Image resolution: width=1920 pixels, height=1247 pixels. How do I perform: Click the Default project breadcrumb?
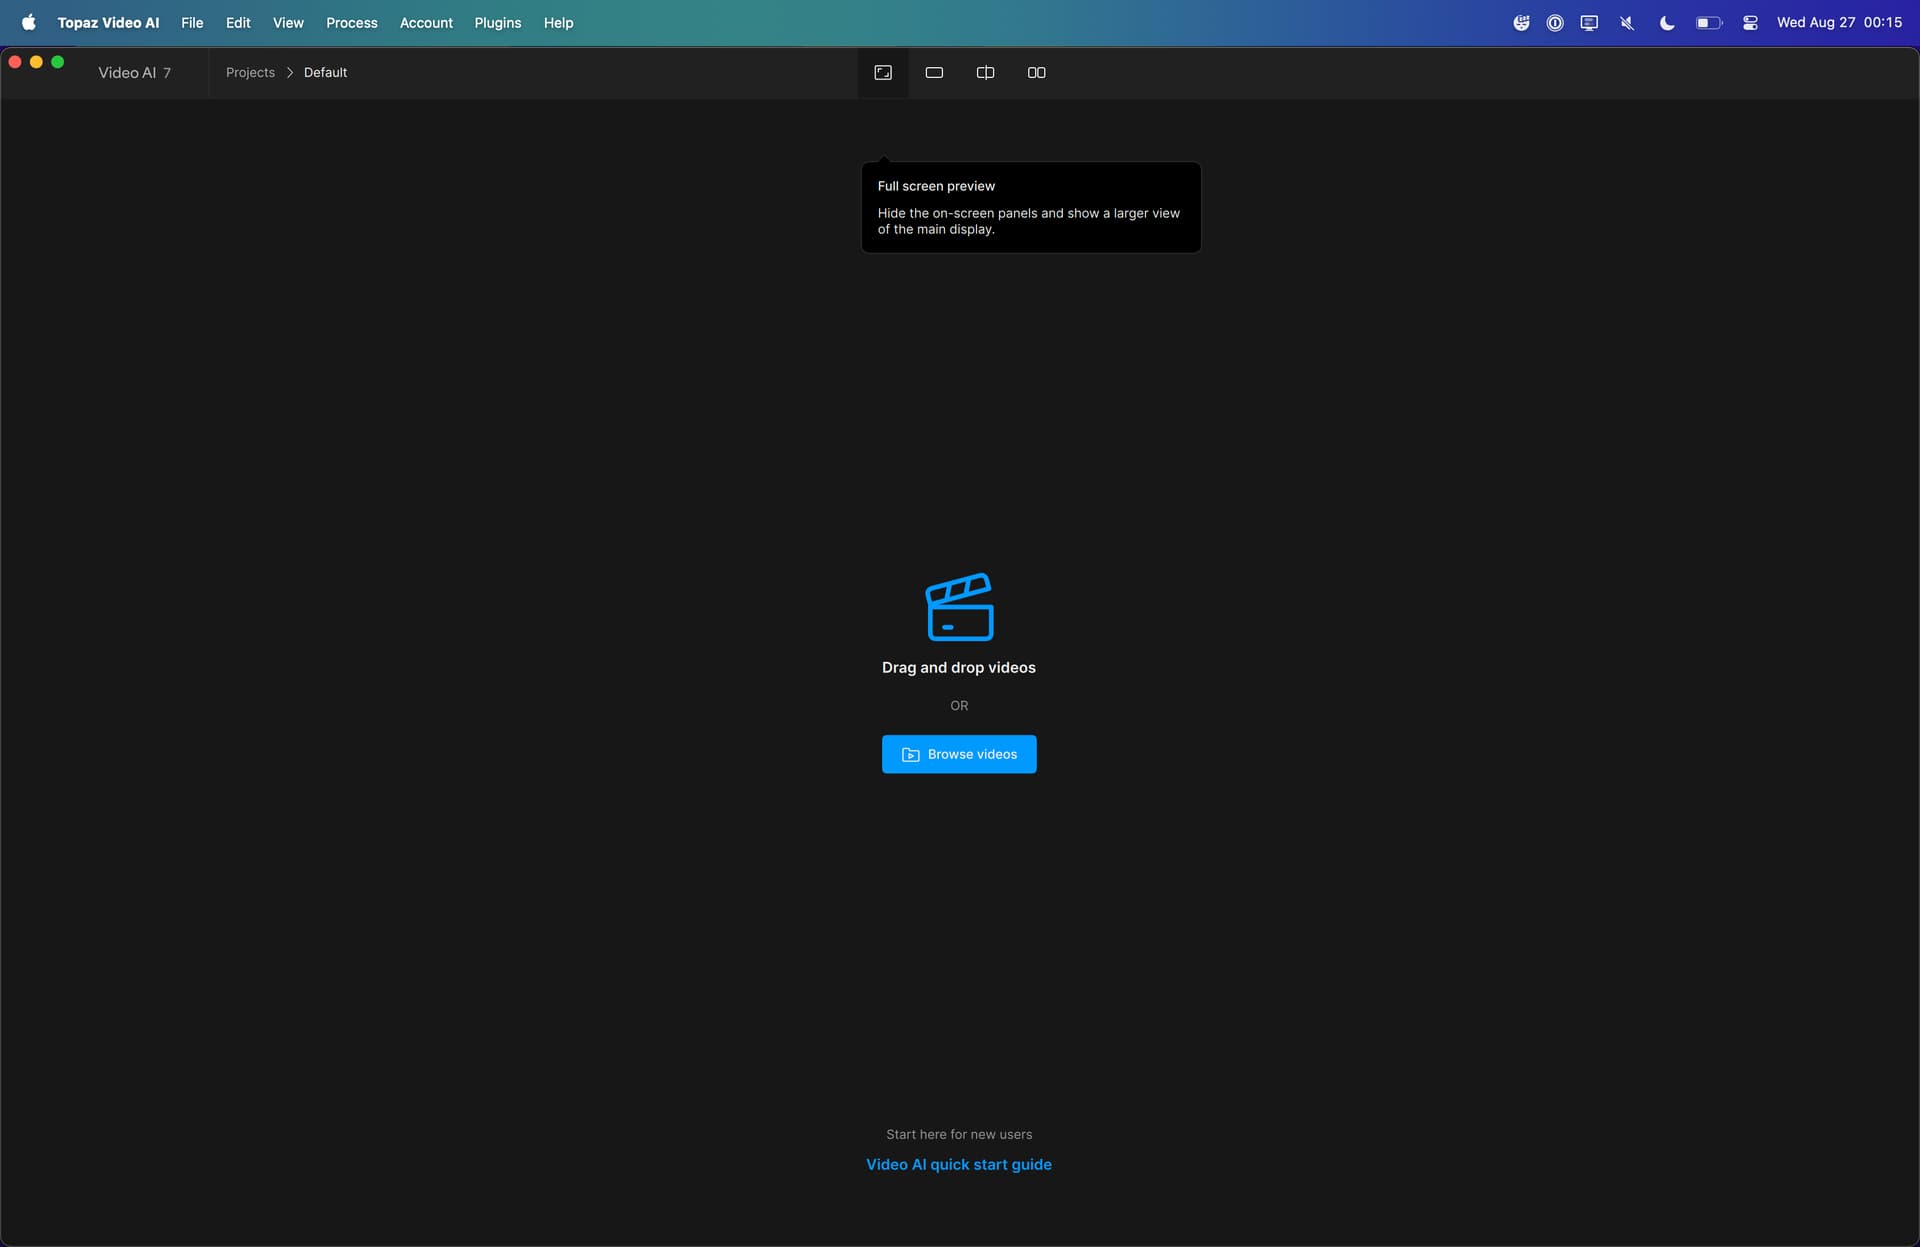click(325, 72)
